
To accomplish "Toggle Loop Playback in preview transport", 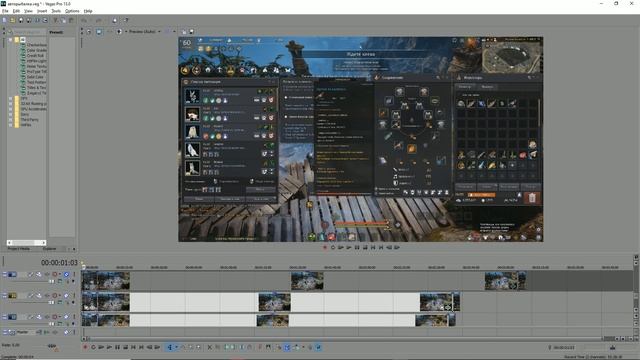I will [x=333, y=247].
